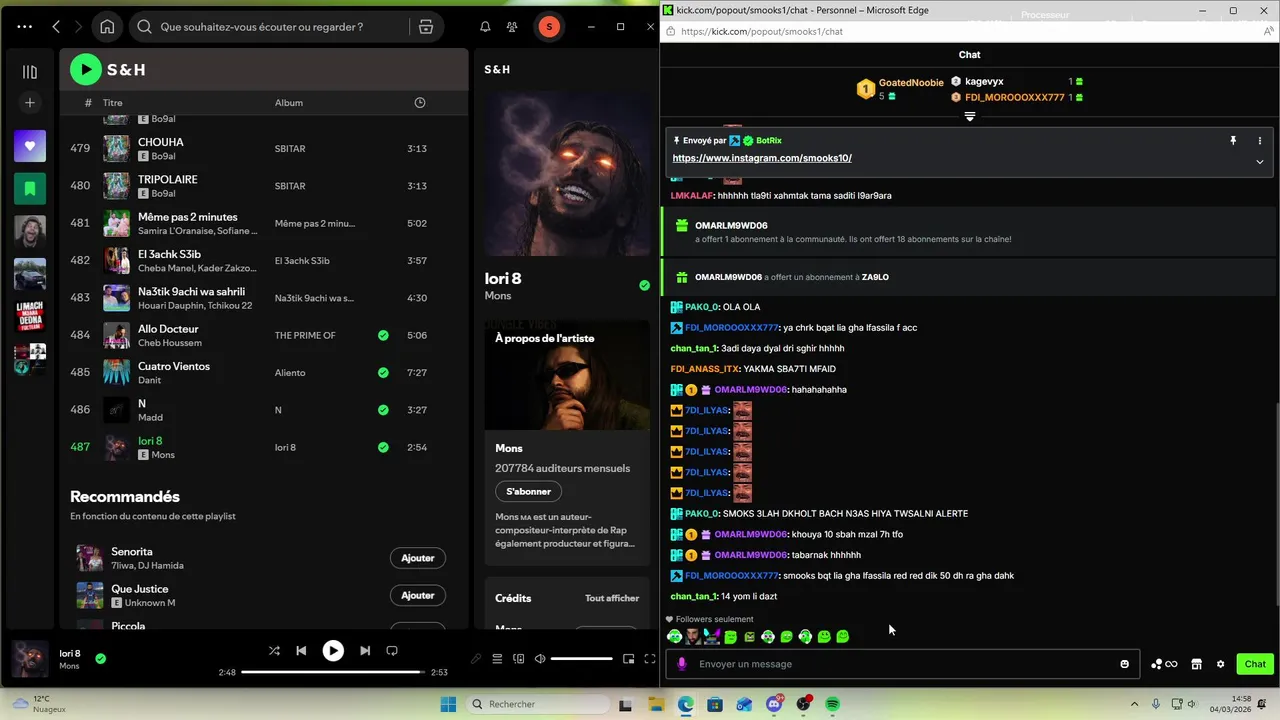Click the play button in player bar
Screen dimensions: 1280x720
click(x=333, y=650)
